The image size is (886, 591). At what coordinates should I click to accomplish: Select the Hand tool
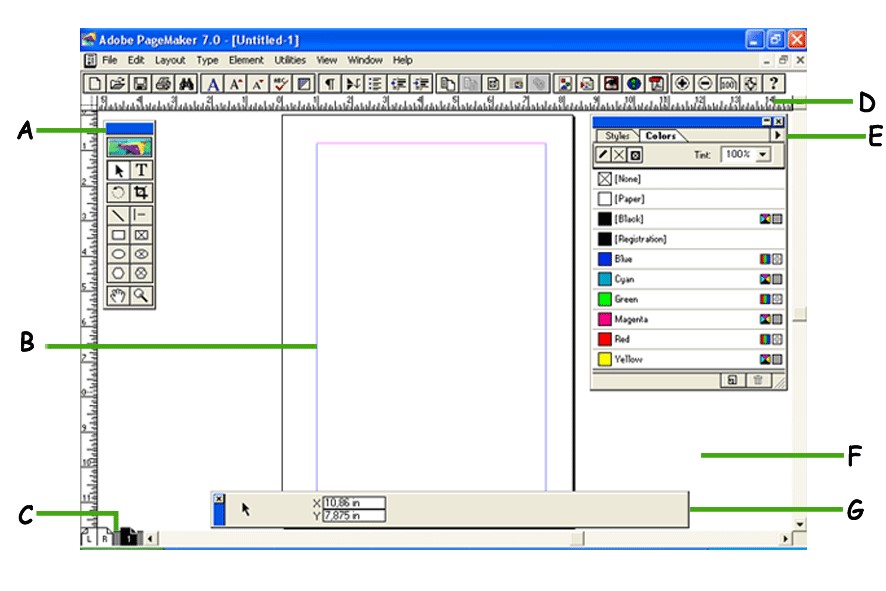click(x=118, y=294)
